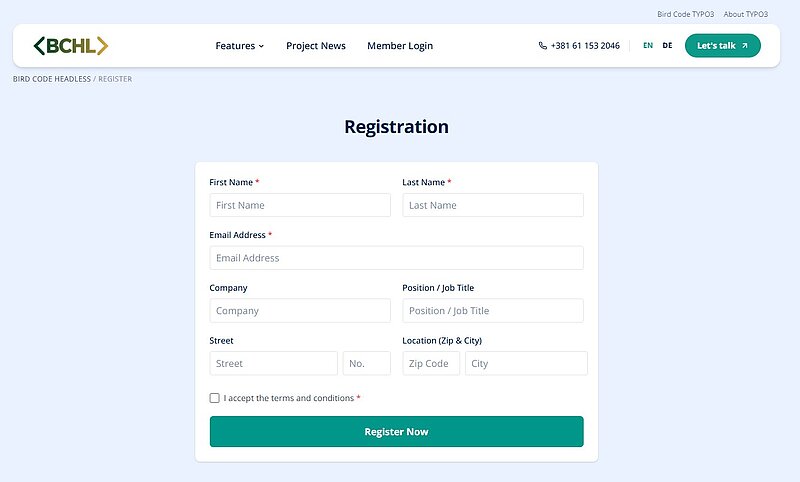Focus the Zip Code field

coord(431,364)
